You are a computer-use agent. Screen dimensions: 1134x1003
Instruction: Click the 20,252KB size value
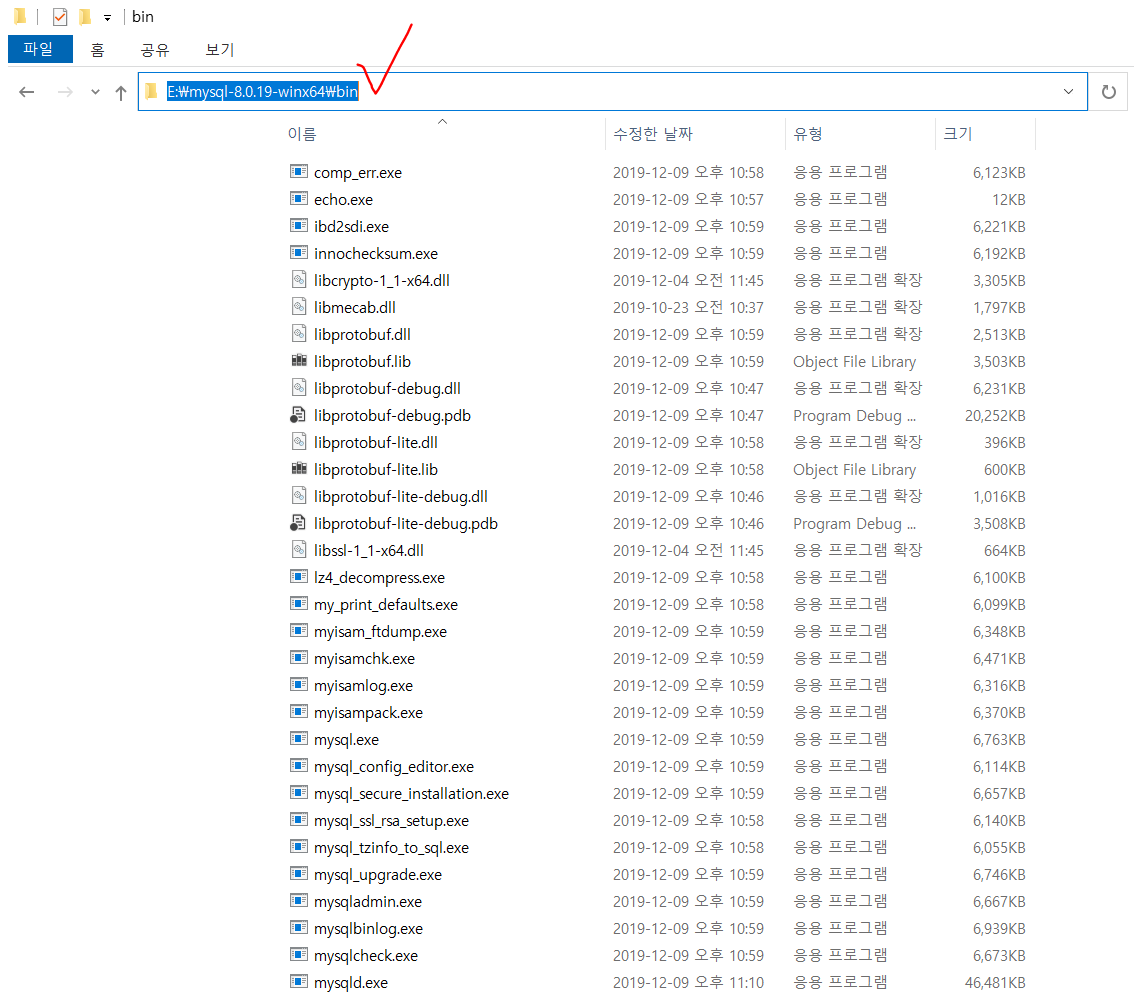pyautogui.click(x=995, y=415)
